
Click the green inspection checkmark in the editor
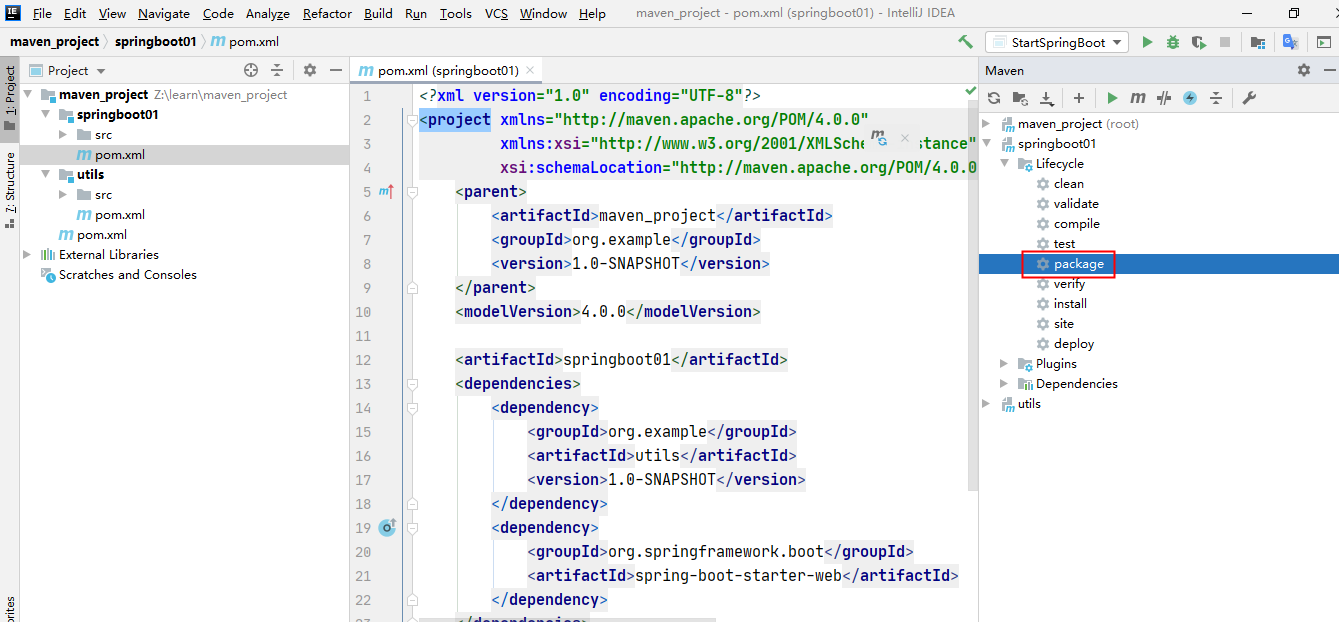[x=970, y=91]
